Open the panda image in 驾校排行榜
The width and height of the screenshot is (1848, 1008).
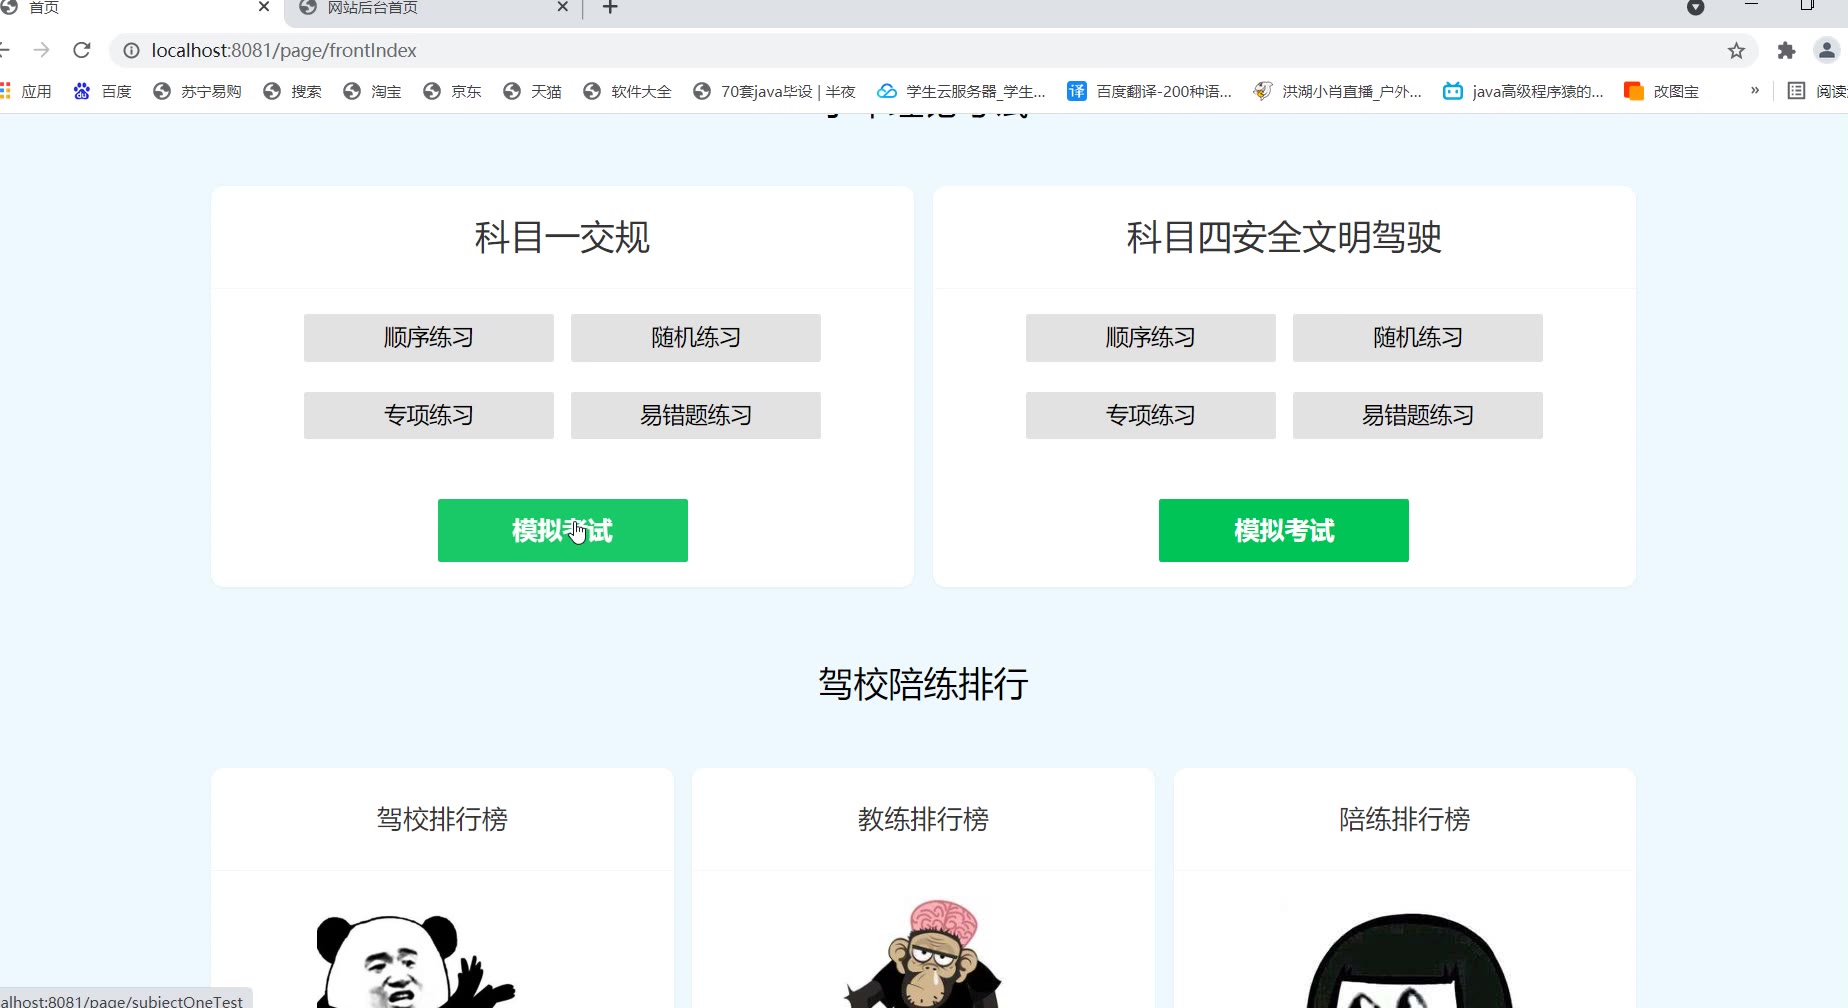coord(416,961)
